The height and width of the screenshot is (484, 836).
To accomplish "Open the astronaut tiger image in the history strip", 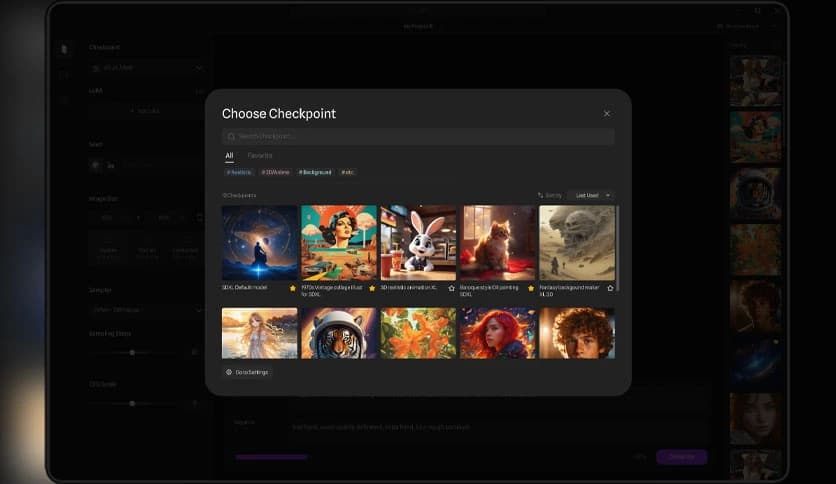I will (x=755, y=193).
